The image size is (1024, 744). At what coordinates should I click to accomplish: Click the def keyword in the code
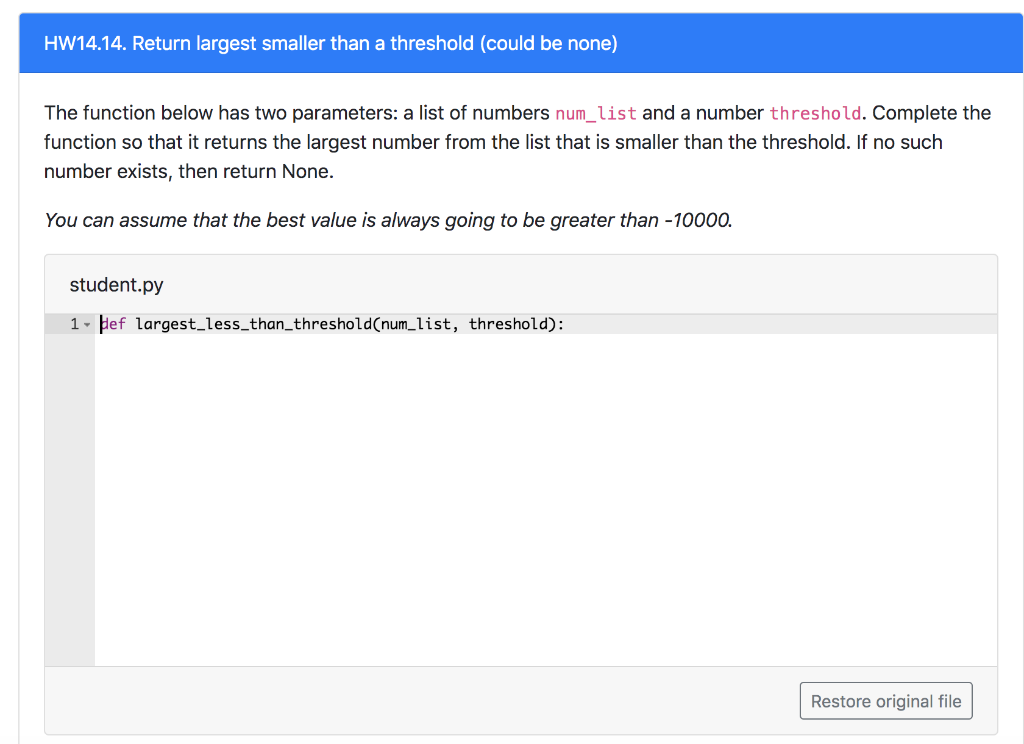113,323
